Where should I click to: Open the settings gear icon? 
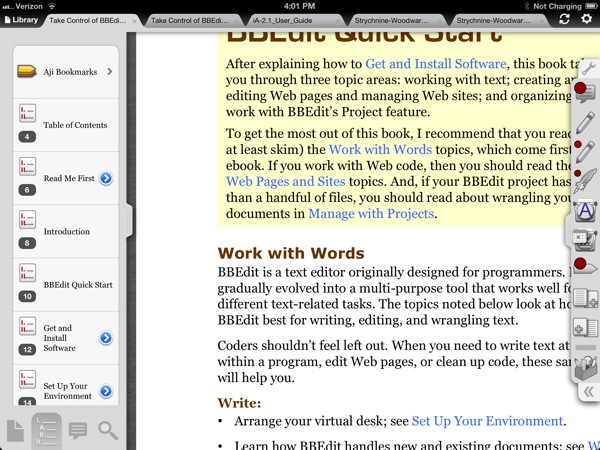click(x=586, y=18)
